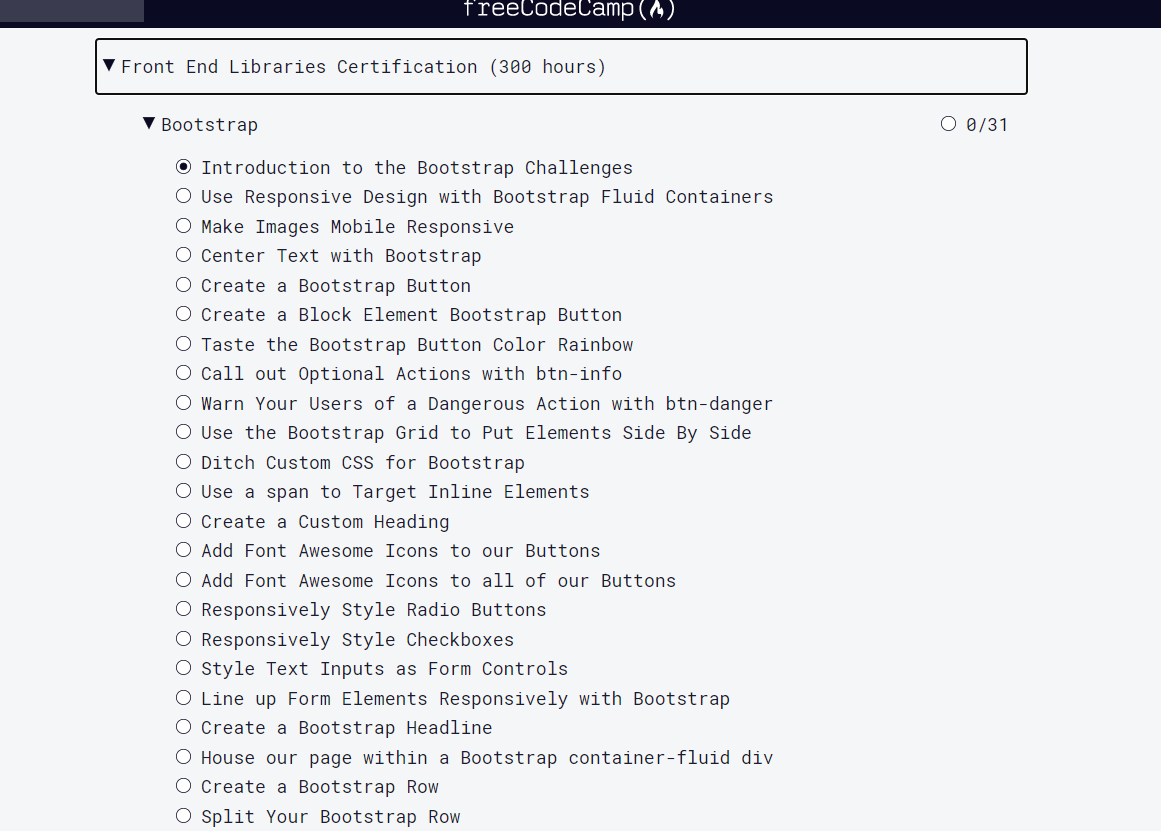The image size is (1161, 831).
Task: Open Use Responsive Design with Bootstrap Fluid Containers
Action: tap(487, 197)
